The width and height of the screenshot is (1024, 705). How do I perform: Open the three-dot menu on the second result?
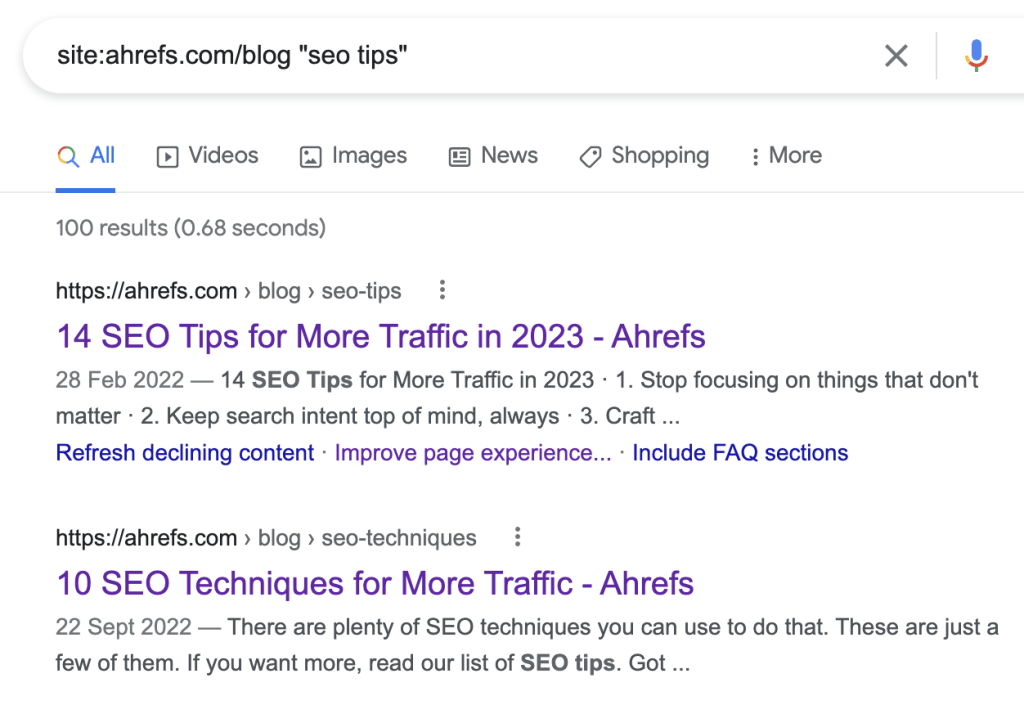click(517, 537)
